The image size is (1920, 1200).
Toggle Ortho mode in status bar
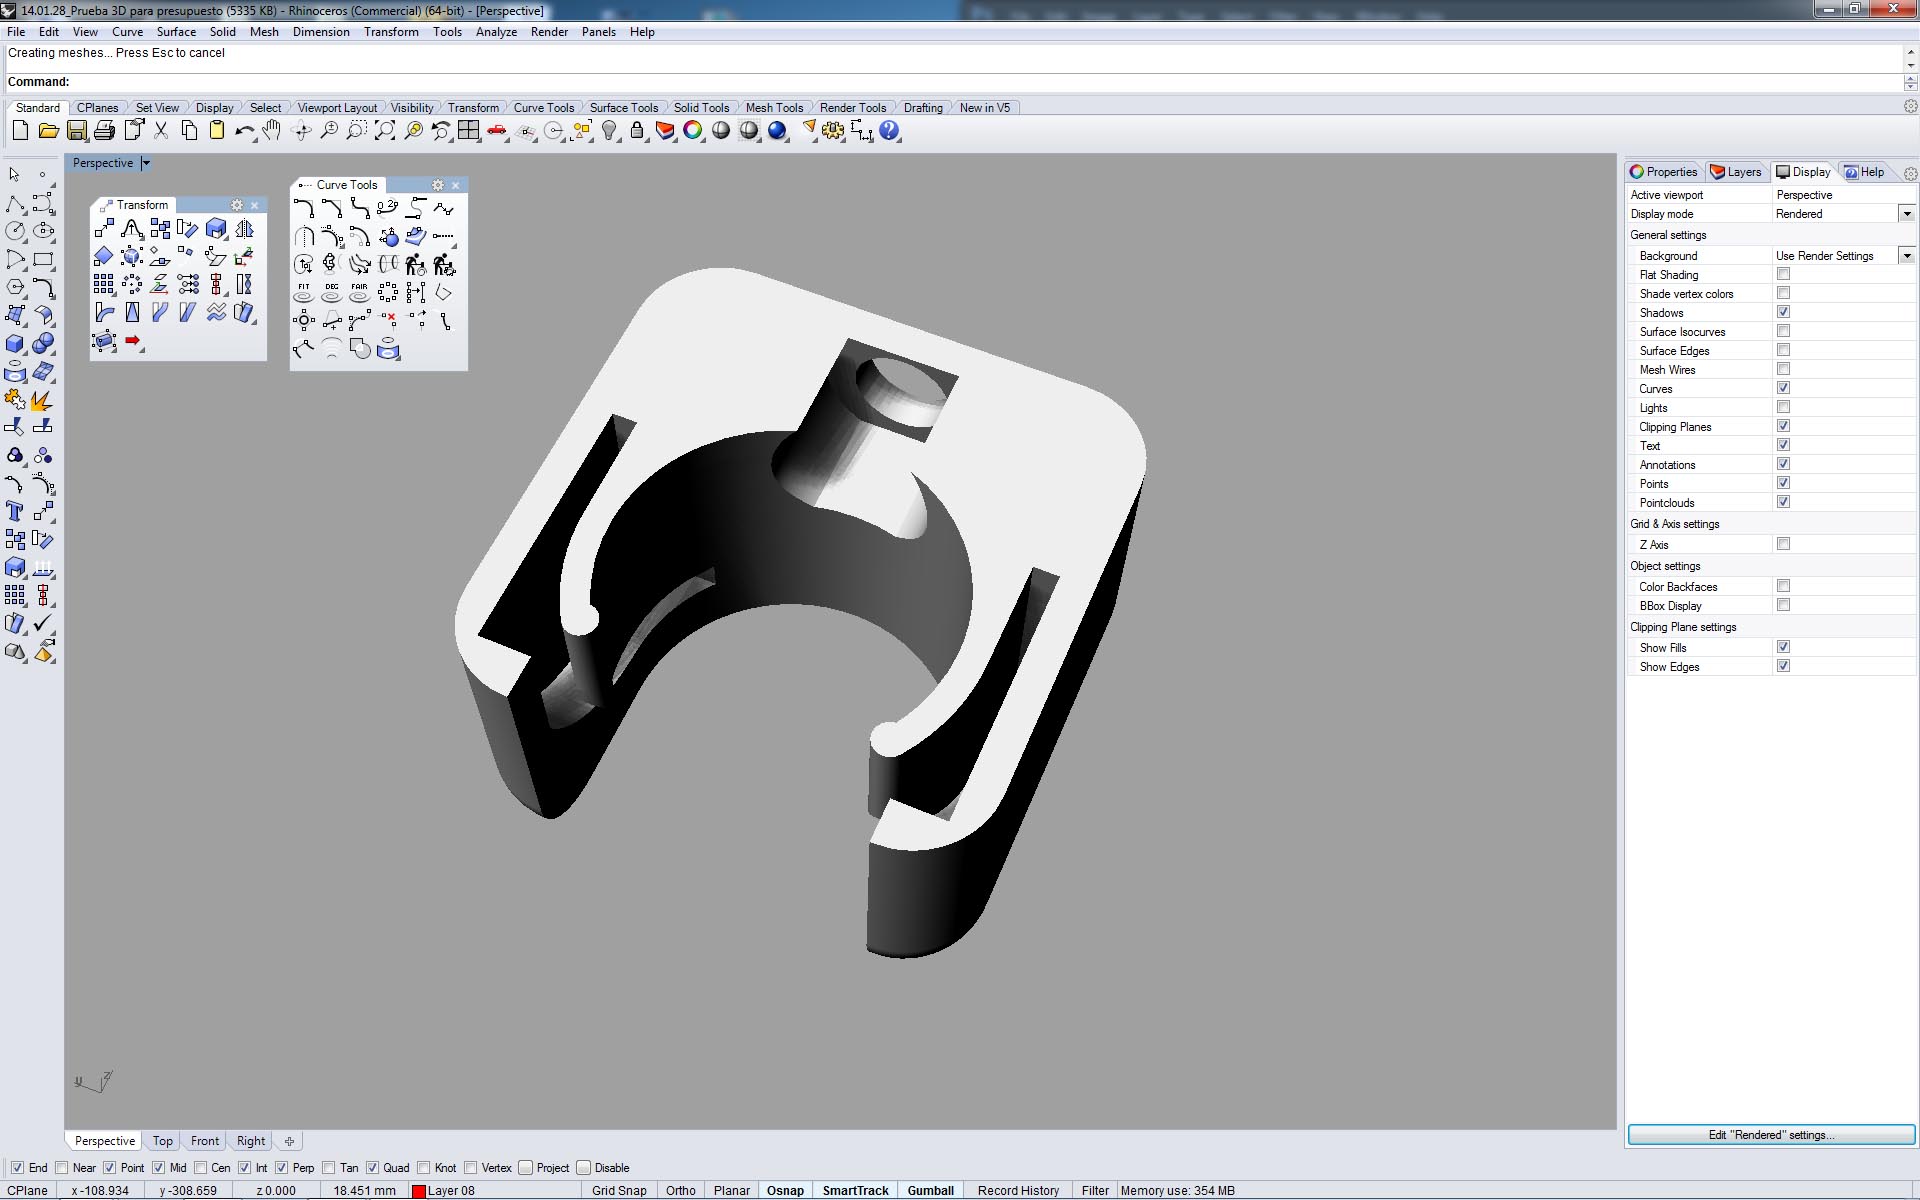coord(680,1190)
